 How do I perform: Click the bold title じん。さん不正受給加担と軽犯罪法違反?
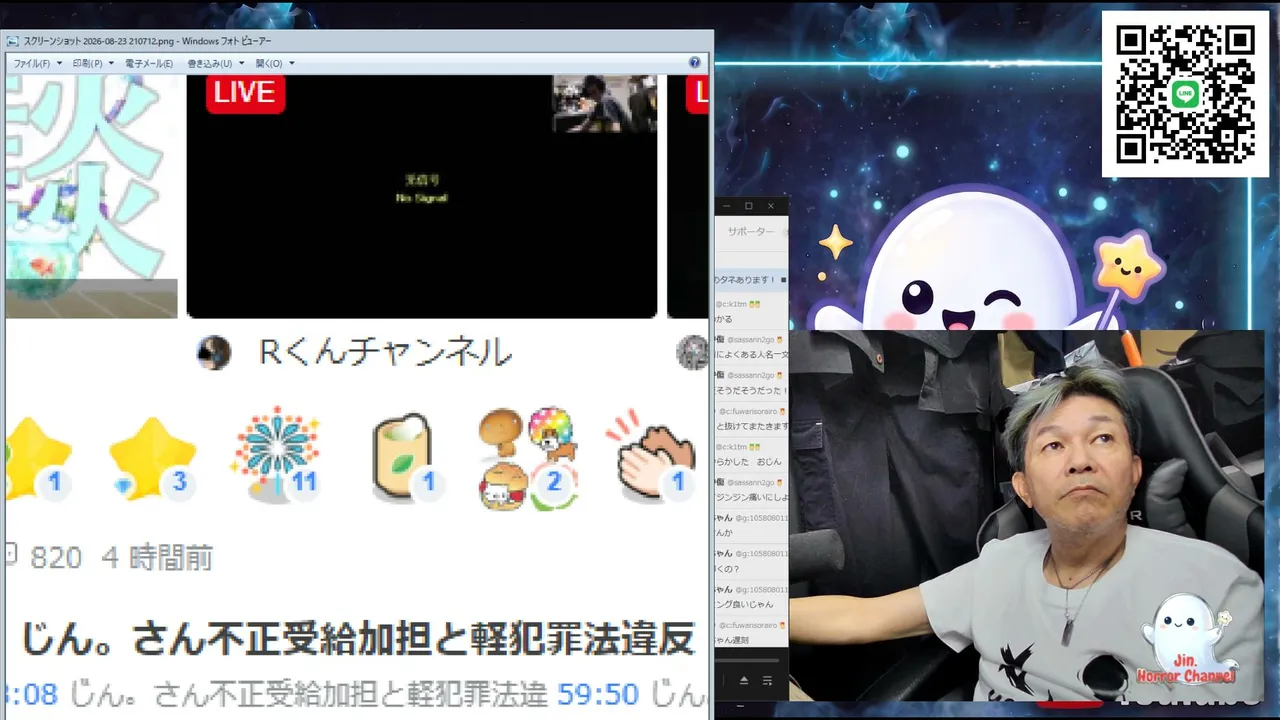point(358,638)
